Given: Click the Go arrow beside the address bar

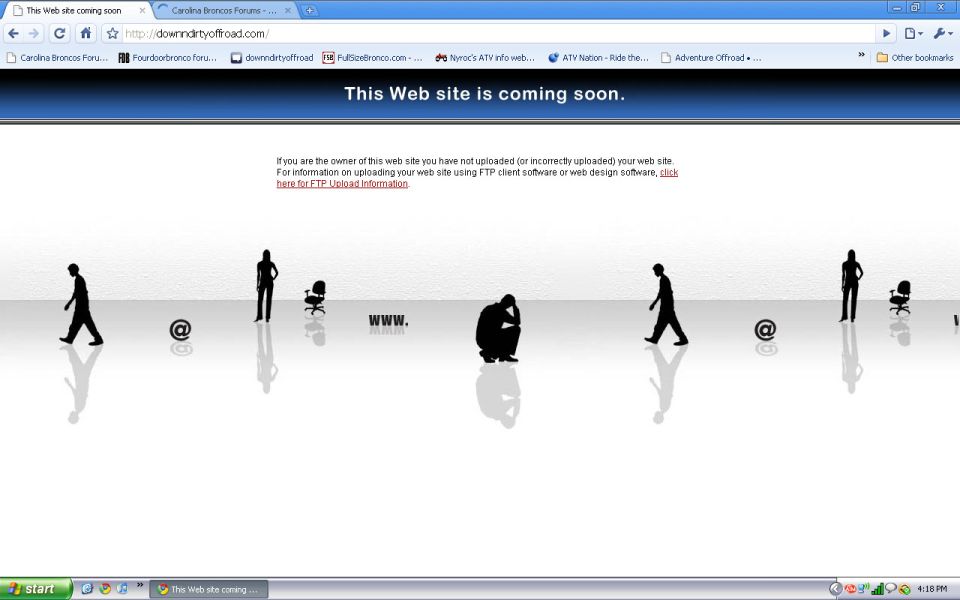Looking at the screenshot, I should 886,34.
